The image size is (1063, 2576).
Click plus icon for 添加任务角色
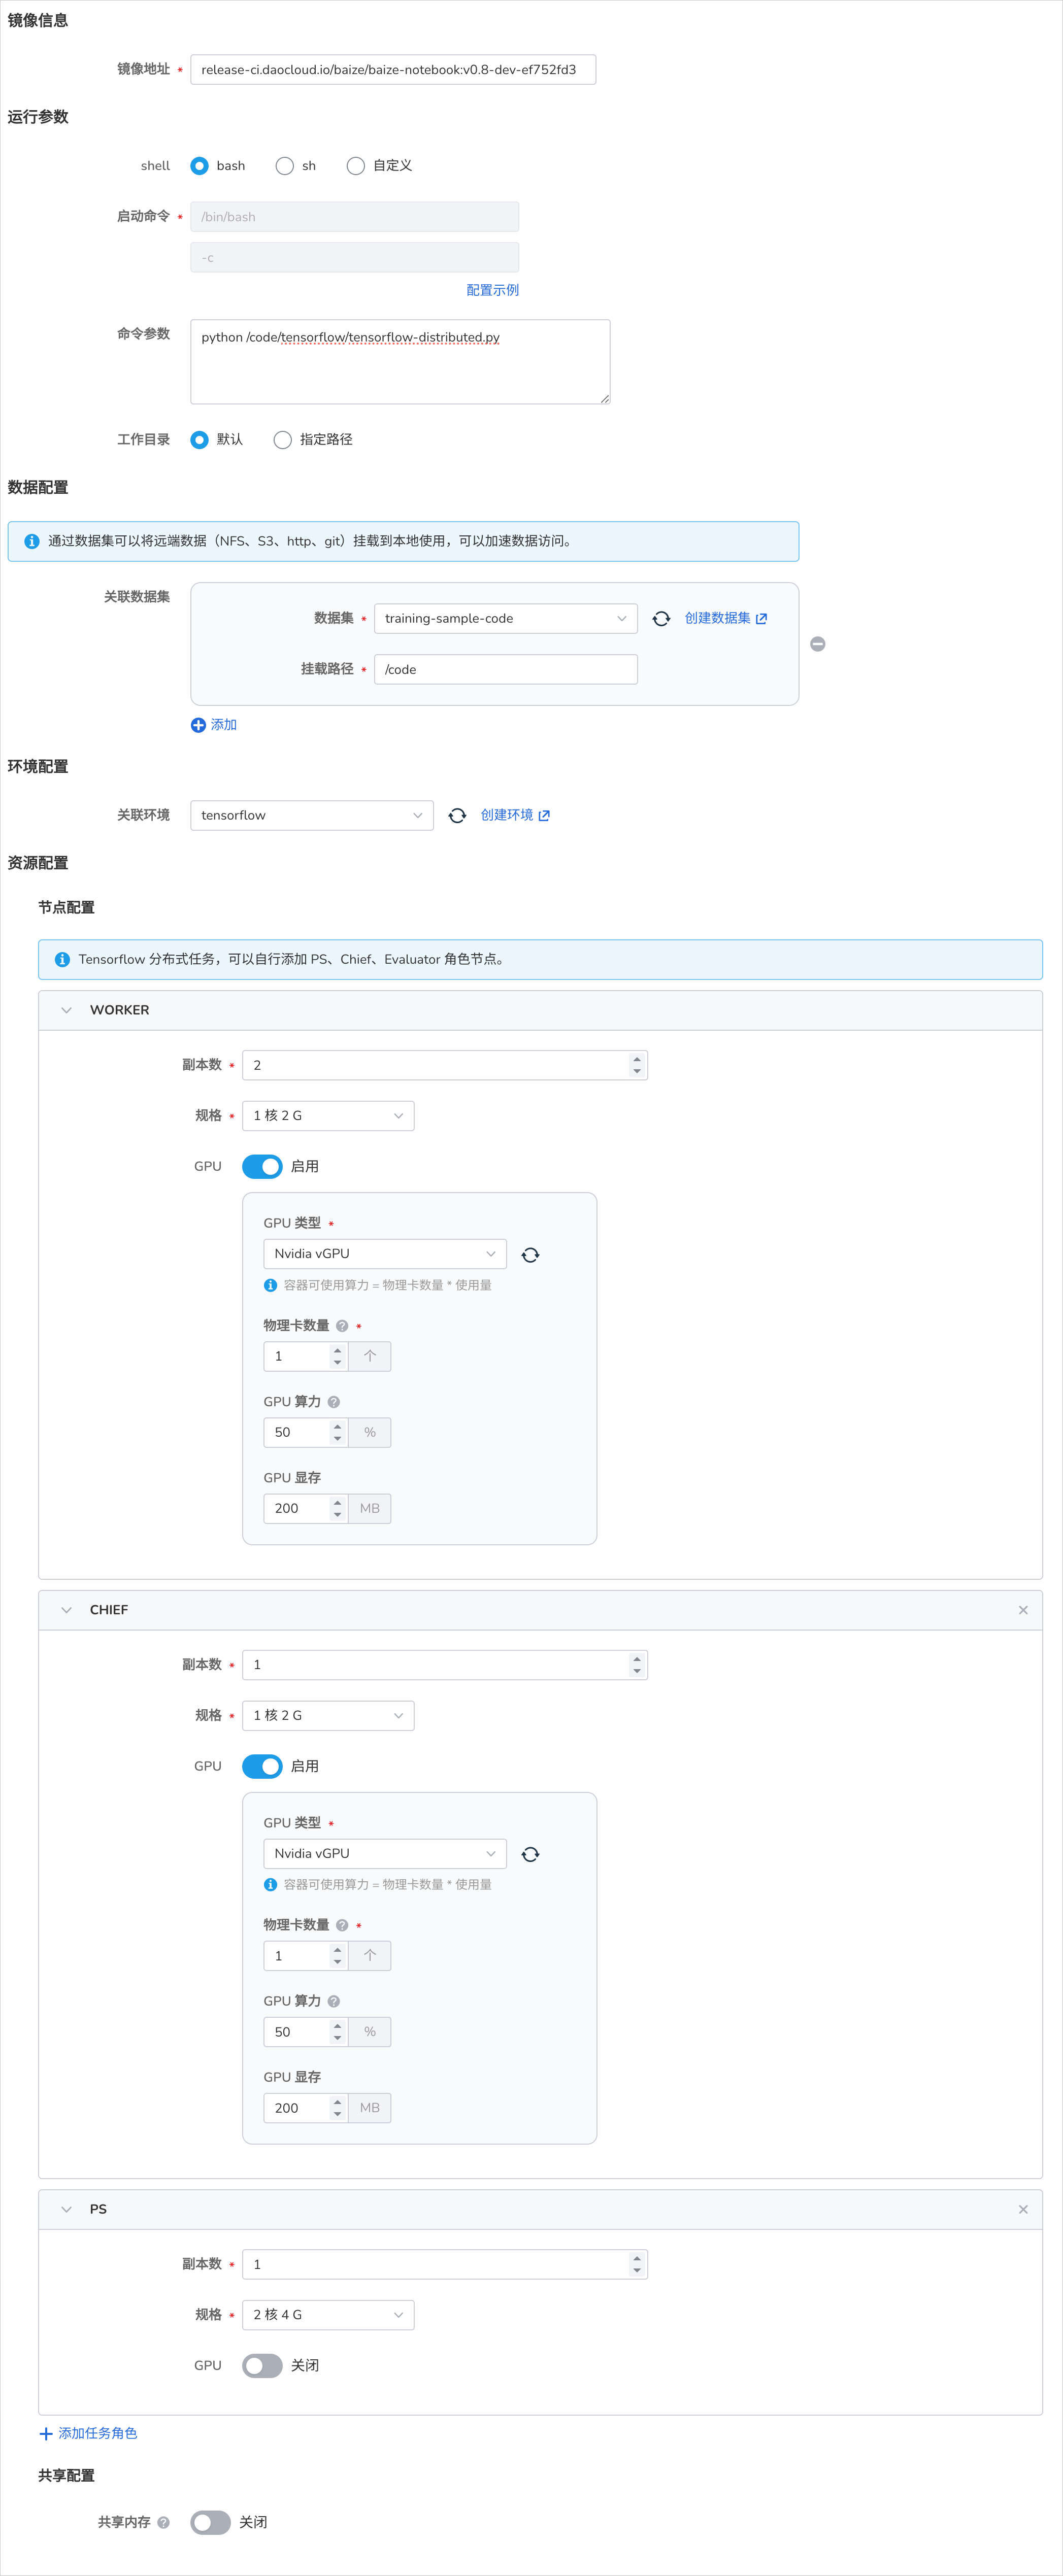tap(46, 2433)
